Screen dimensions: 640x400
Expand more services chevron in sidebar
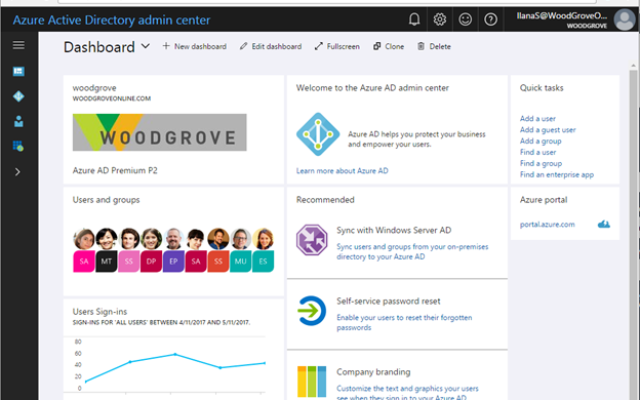18,172
